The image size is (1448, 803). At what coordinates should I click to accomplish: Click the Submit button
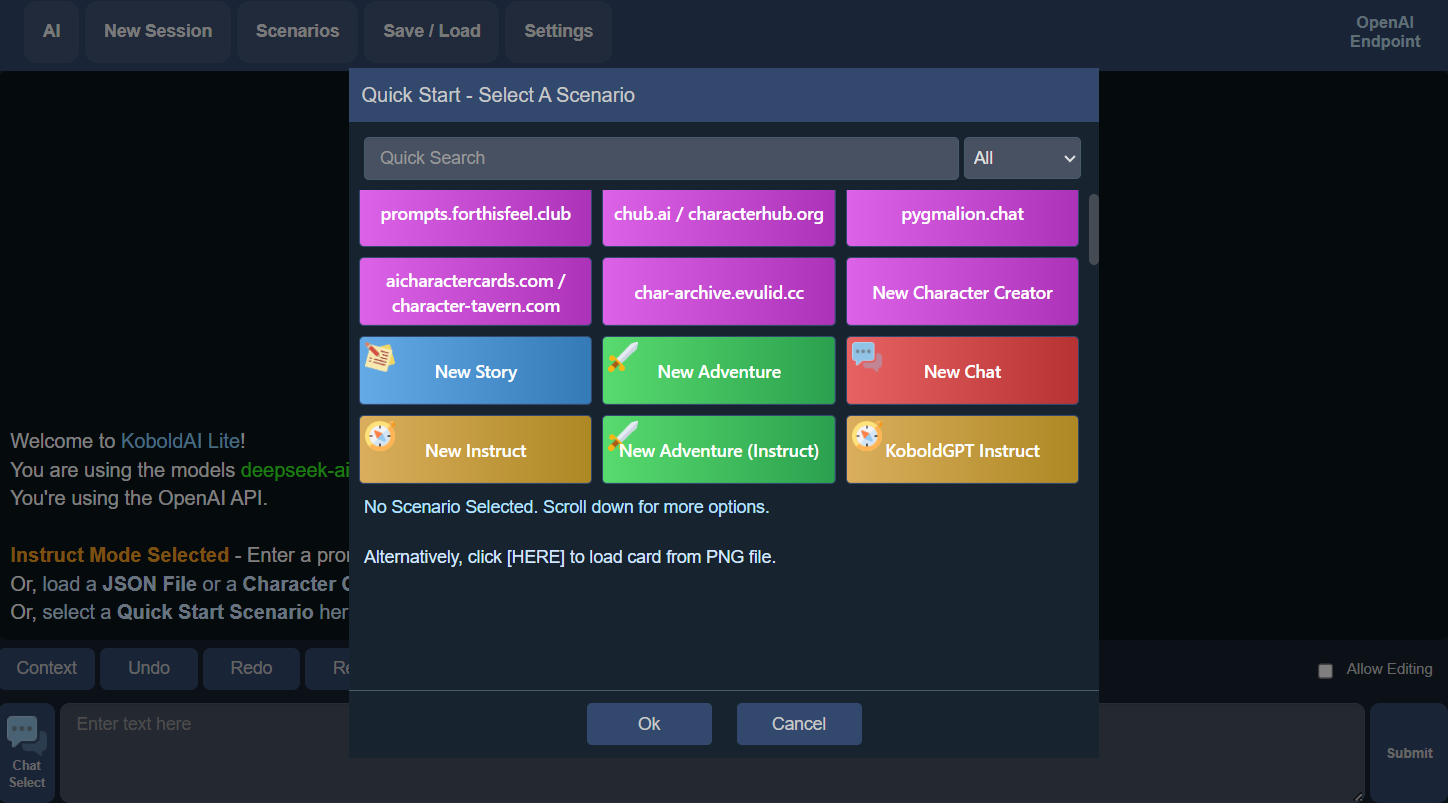click(1409, 753)
